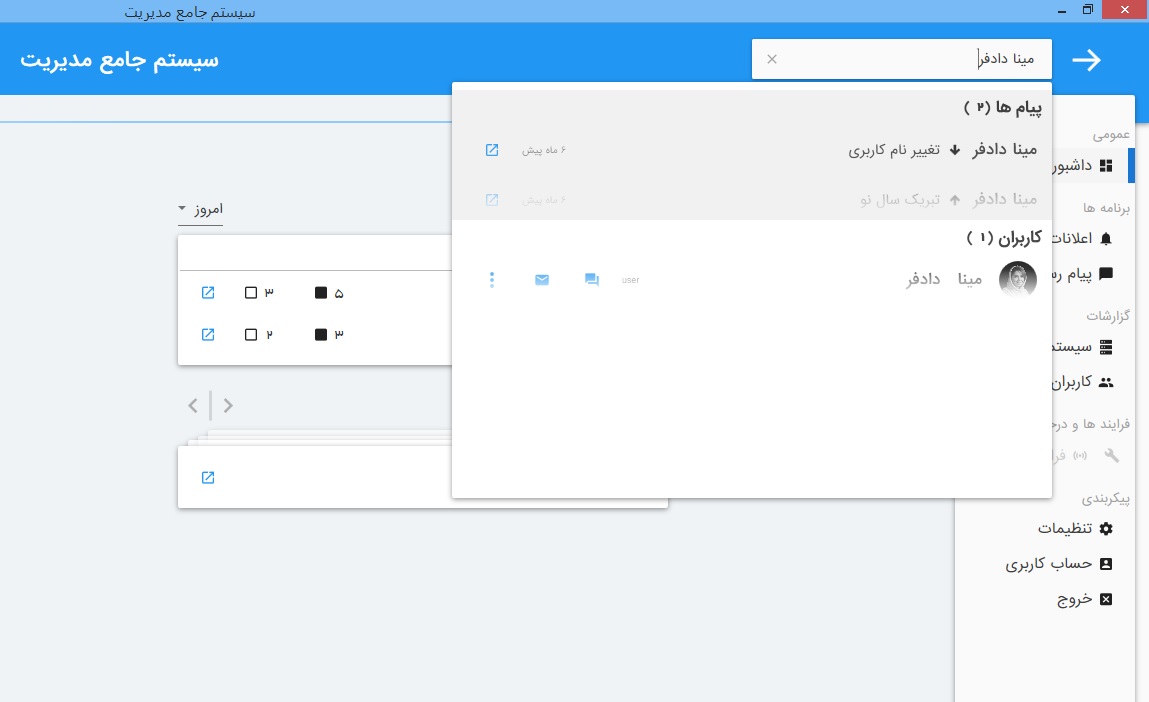Open the تغییر نام کاربری message via its open icon

(492, 150)
